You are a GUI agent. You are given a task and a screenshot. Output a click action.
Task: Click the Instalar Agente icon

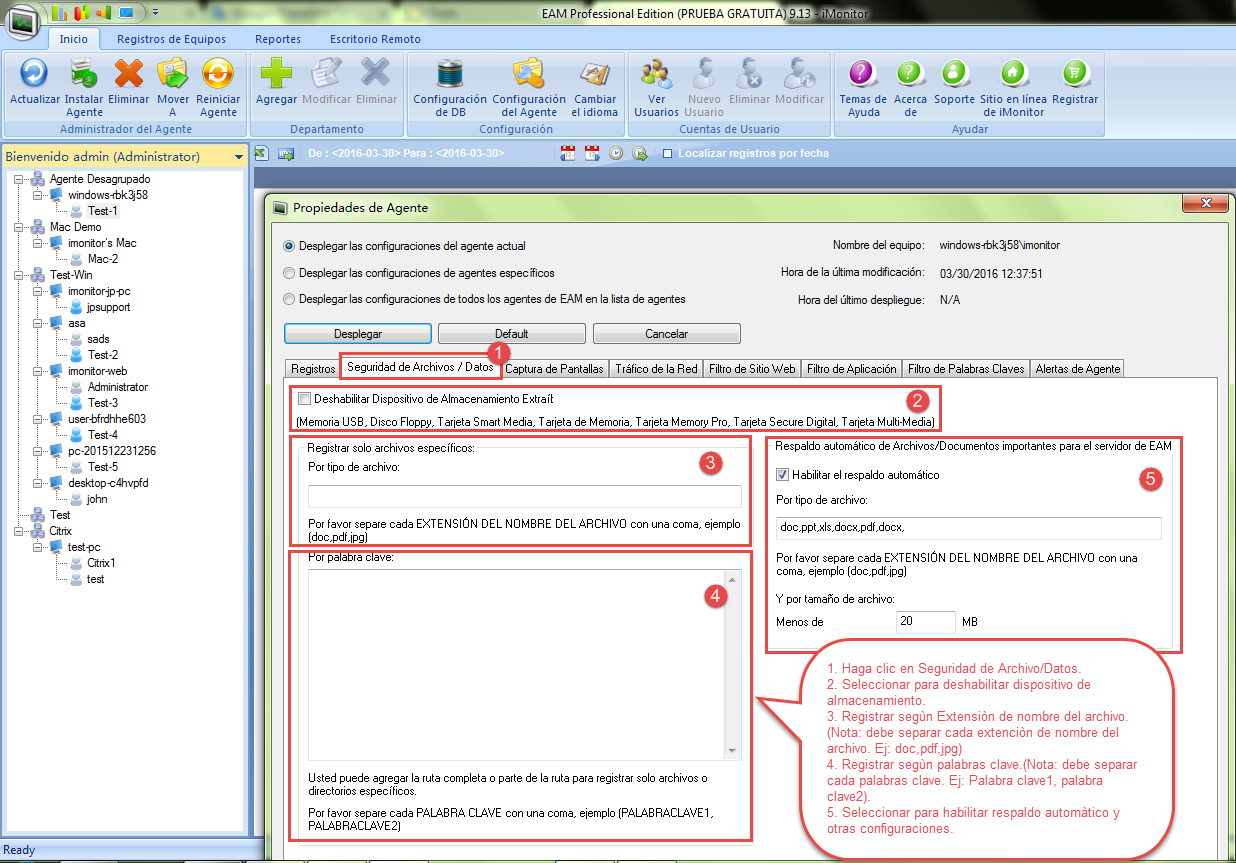click(x=84, y=74)
